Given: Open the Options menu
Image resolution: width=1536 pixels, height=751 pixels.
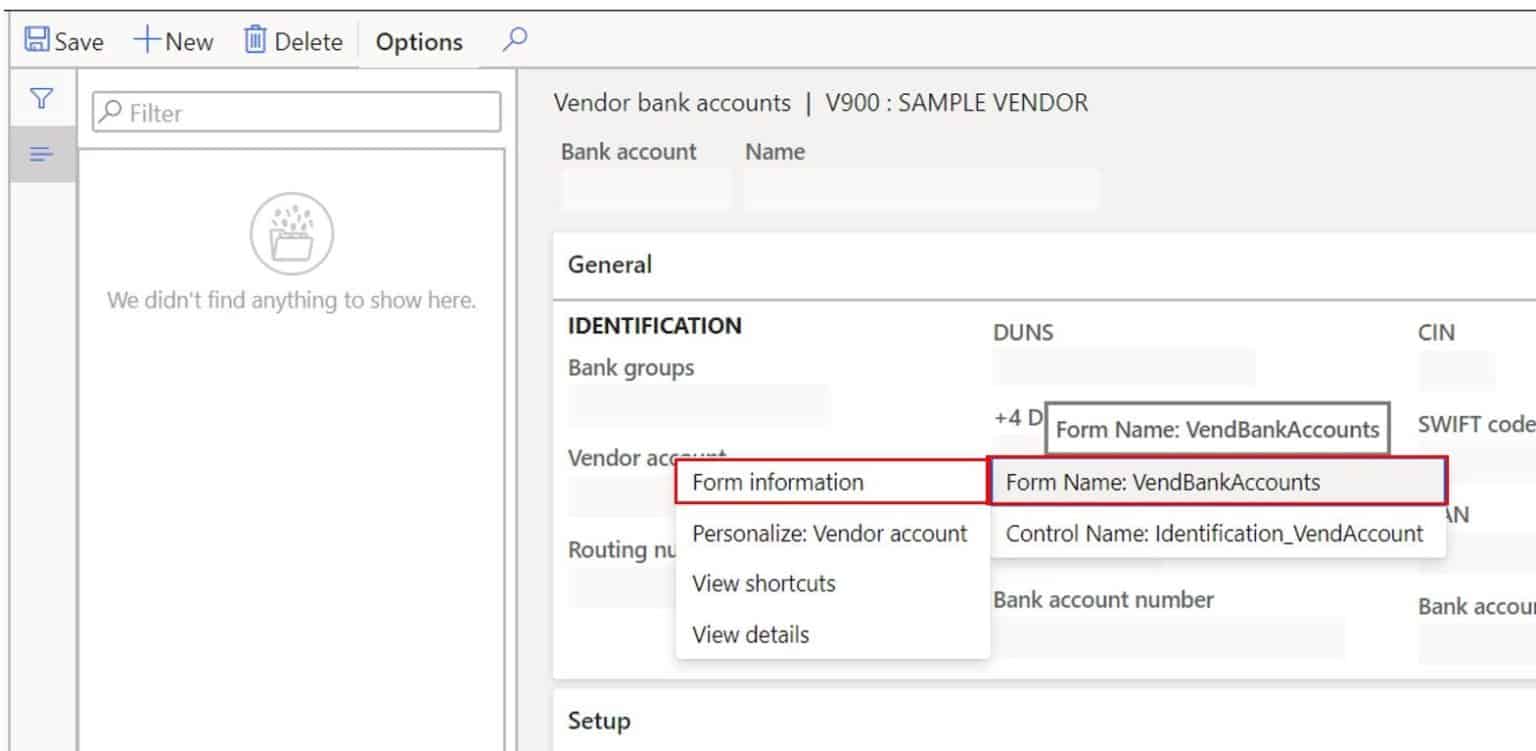Looking at the screenshot, I should tap(418, 41).
